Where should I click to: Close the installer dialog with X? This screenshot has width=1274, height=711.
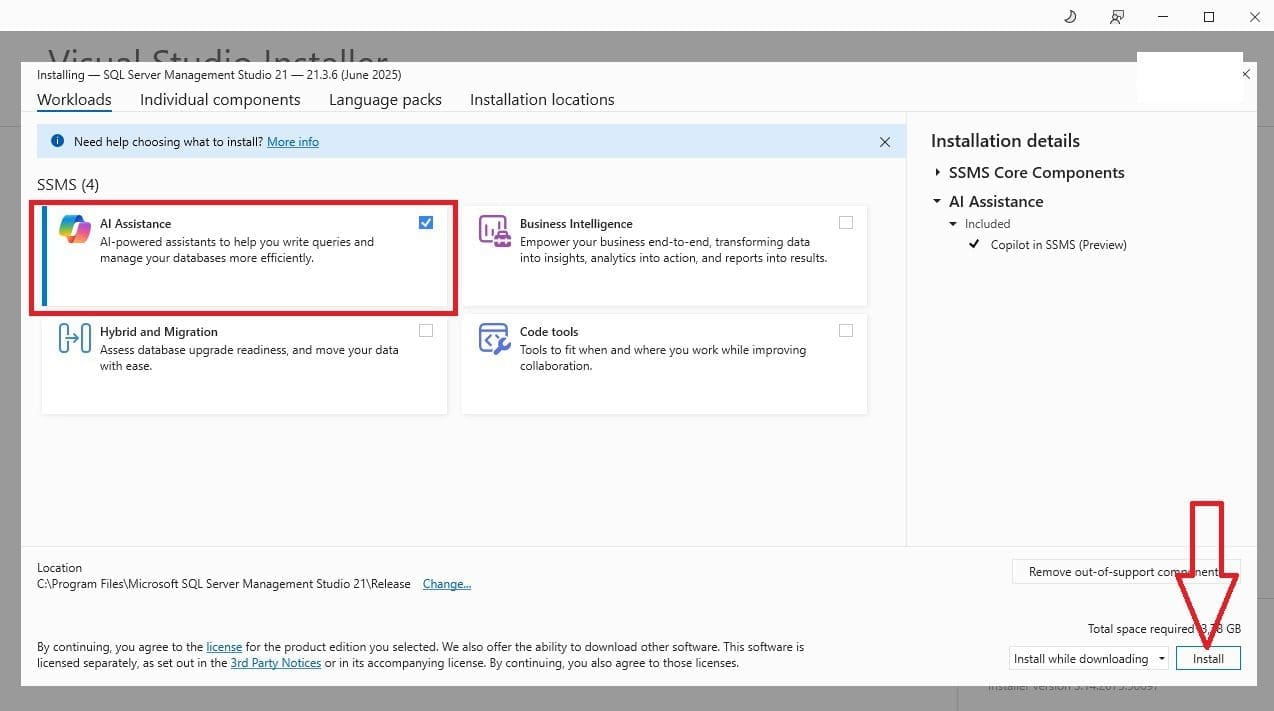(1246, 74)
